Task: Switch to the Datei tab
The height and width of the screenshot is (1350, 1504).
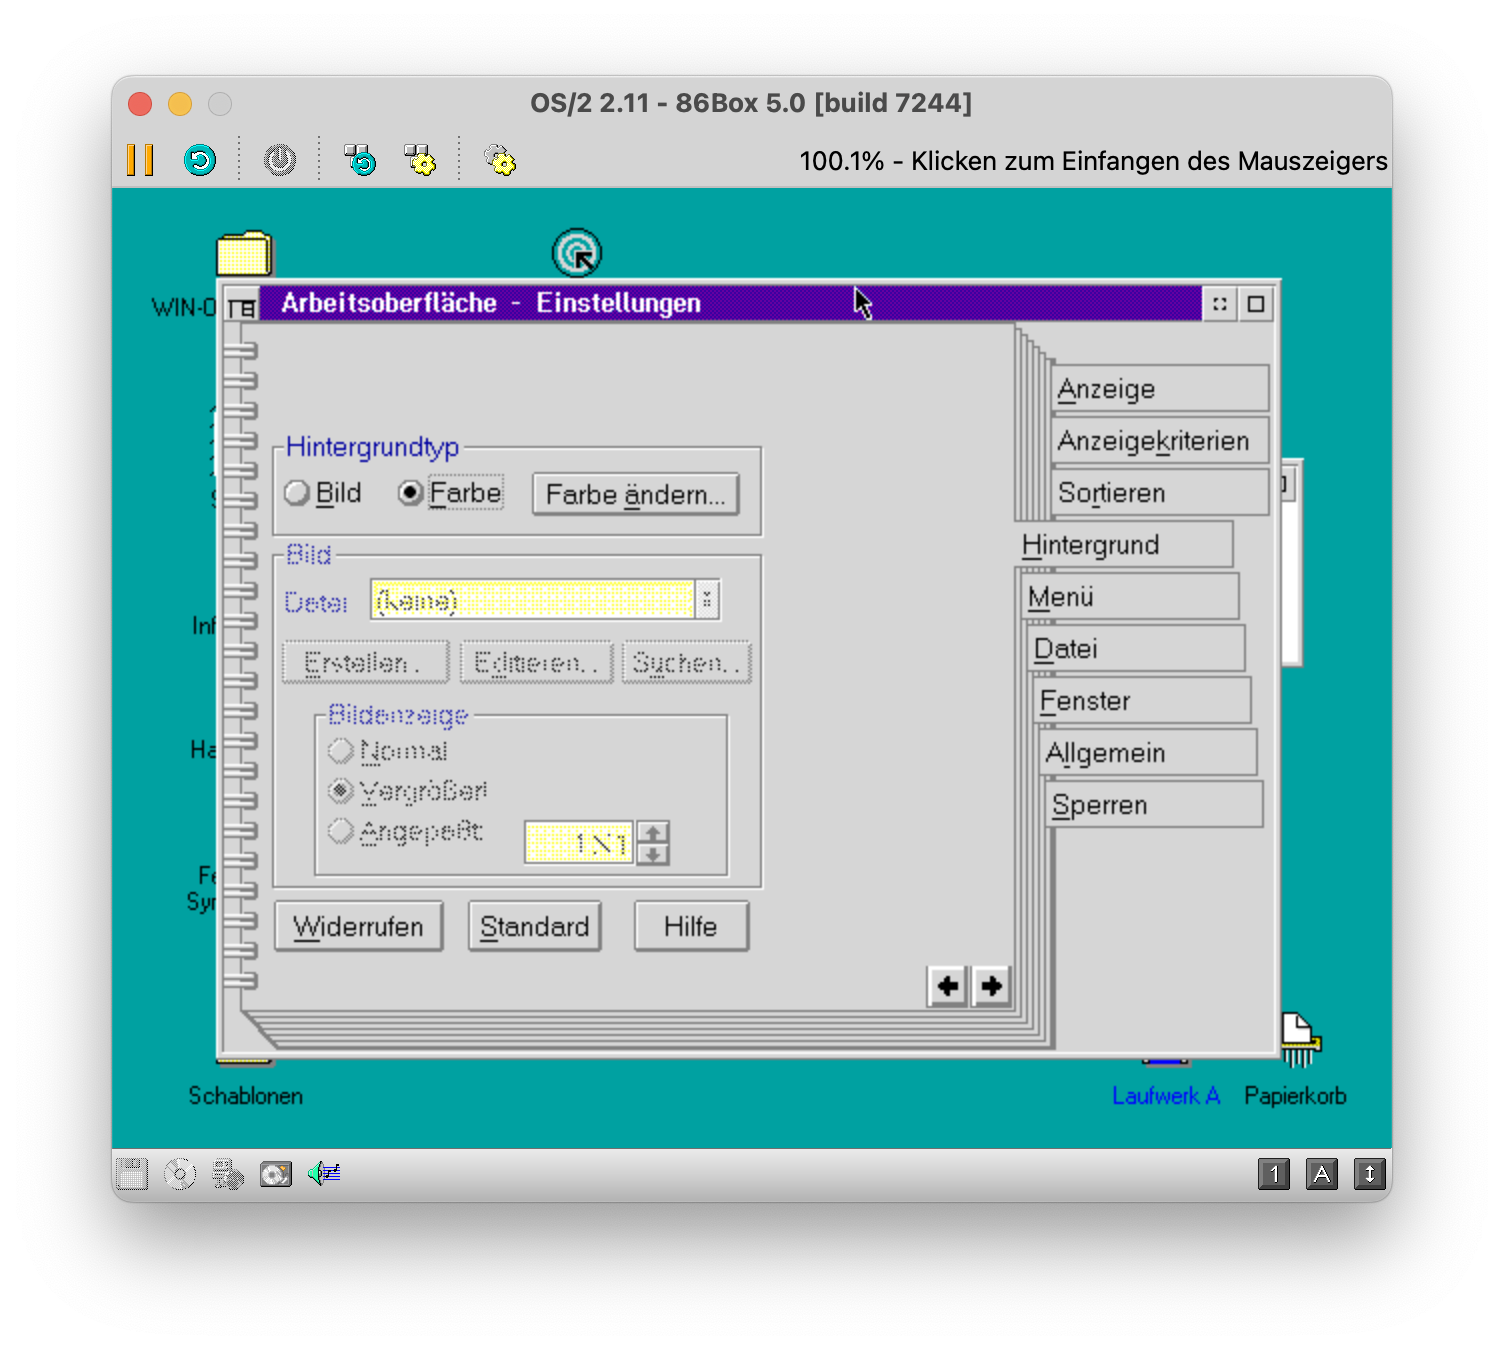Action: 1137,649
